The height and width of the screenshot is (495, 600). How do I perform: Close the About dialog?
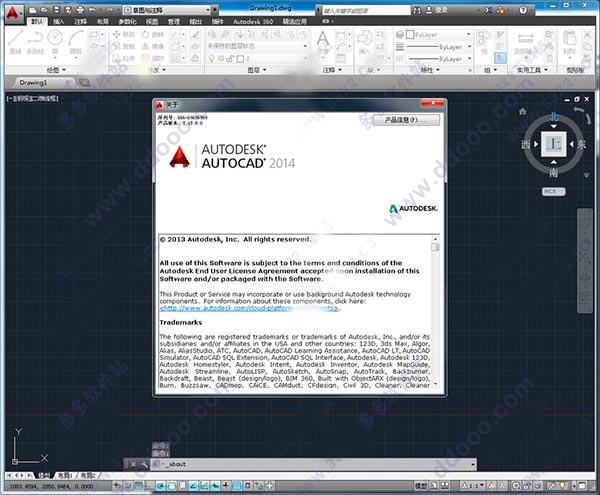433,103
